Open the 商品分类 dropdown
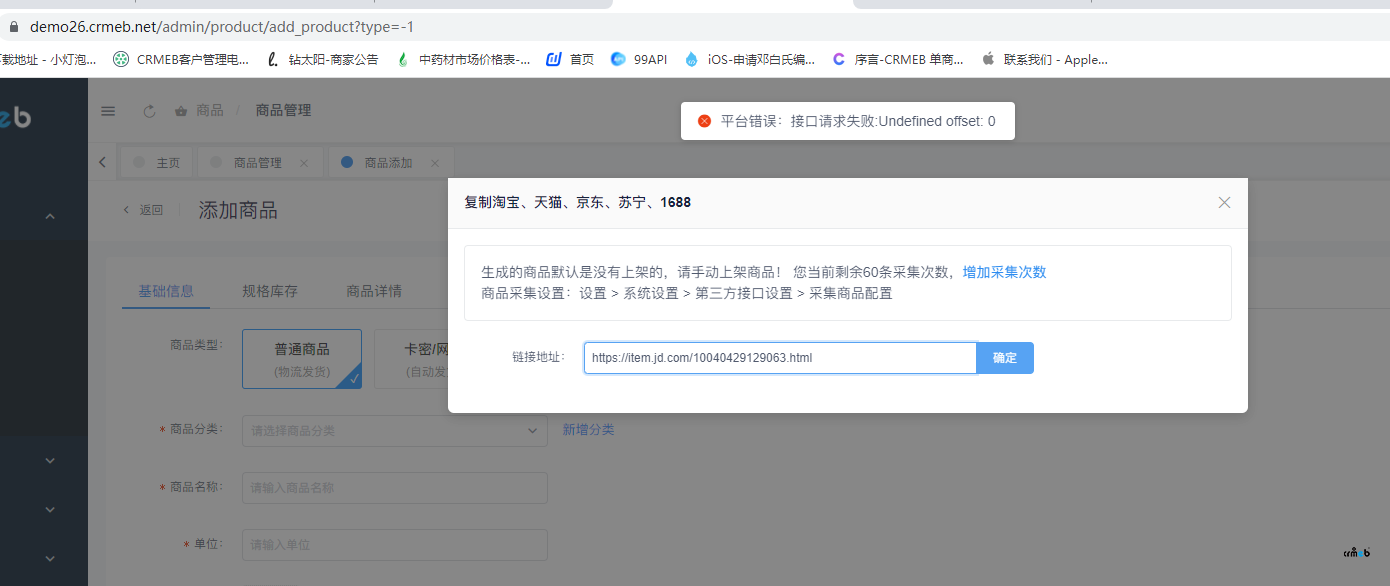The image size is (1390, 586). tap(395, 430)
